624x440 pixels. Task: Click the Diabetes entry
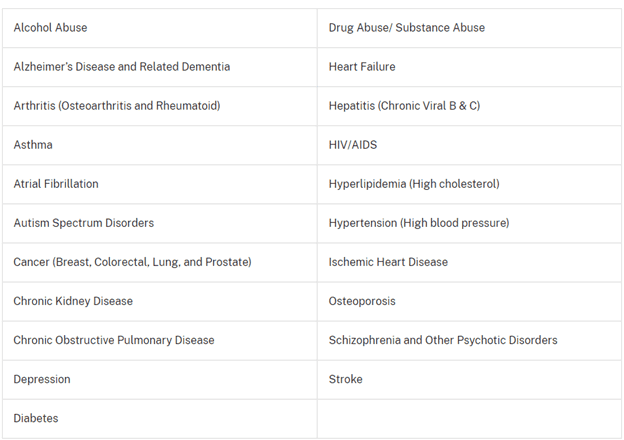36,418
